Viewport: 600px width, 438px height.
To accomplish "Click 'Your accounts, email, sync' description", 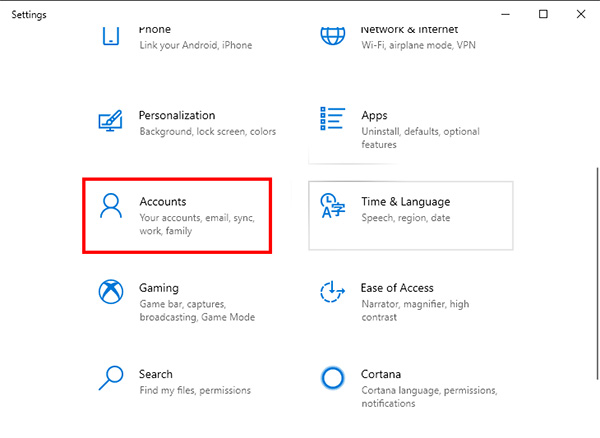I will [x=197, y=224].
